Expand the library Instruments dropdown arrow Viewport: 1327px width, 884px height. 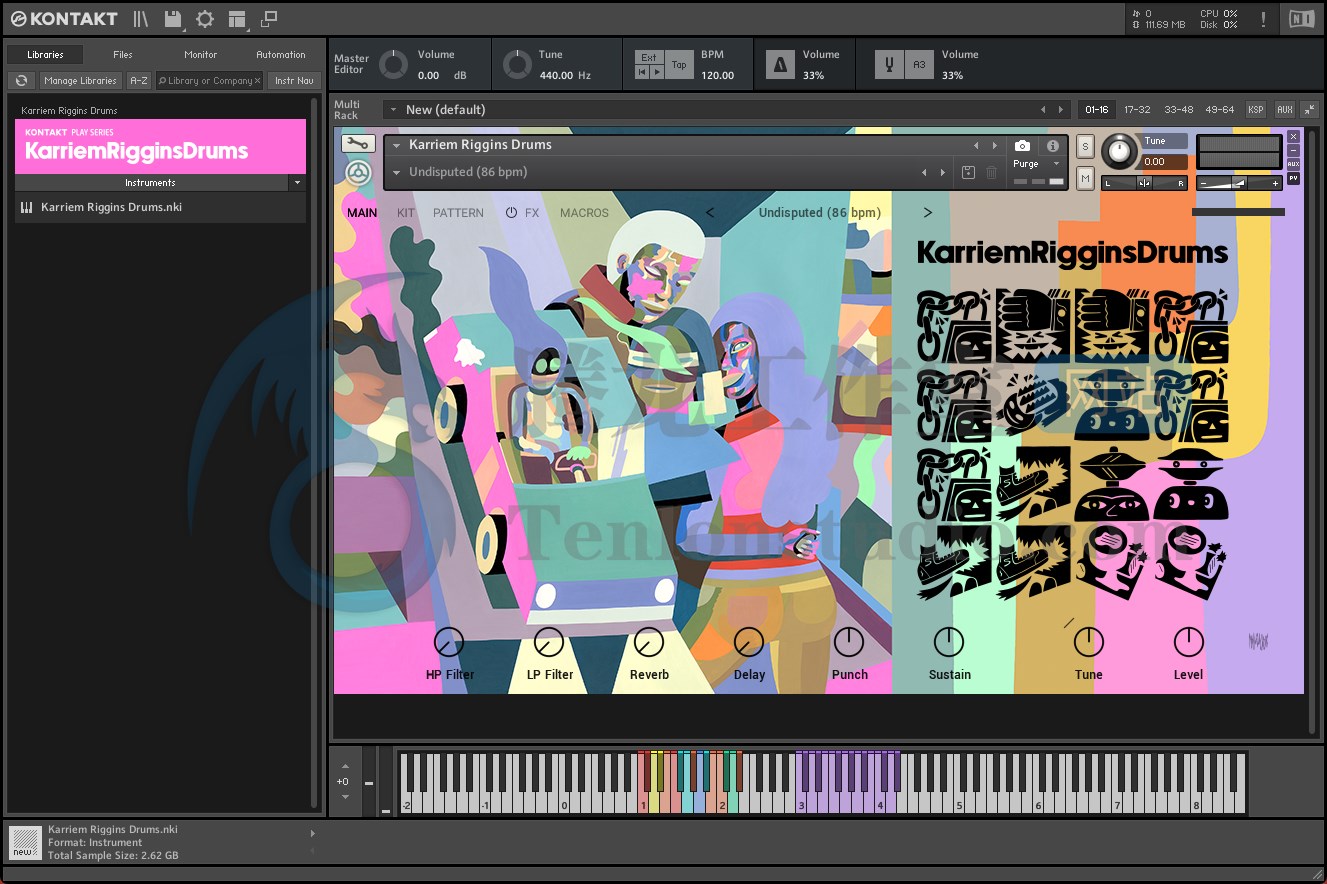(x=297, y=183)
